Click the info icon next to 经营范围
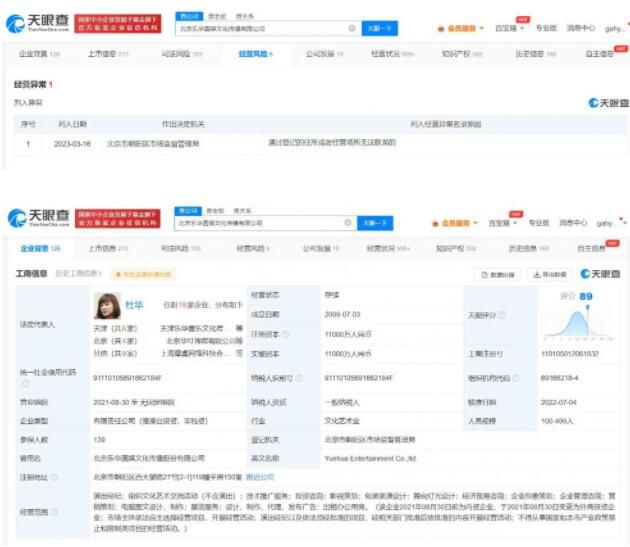Screen dimensions: 630x547 point(54,512)
